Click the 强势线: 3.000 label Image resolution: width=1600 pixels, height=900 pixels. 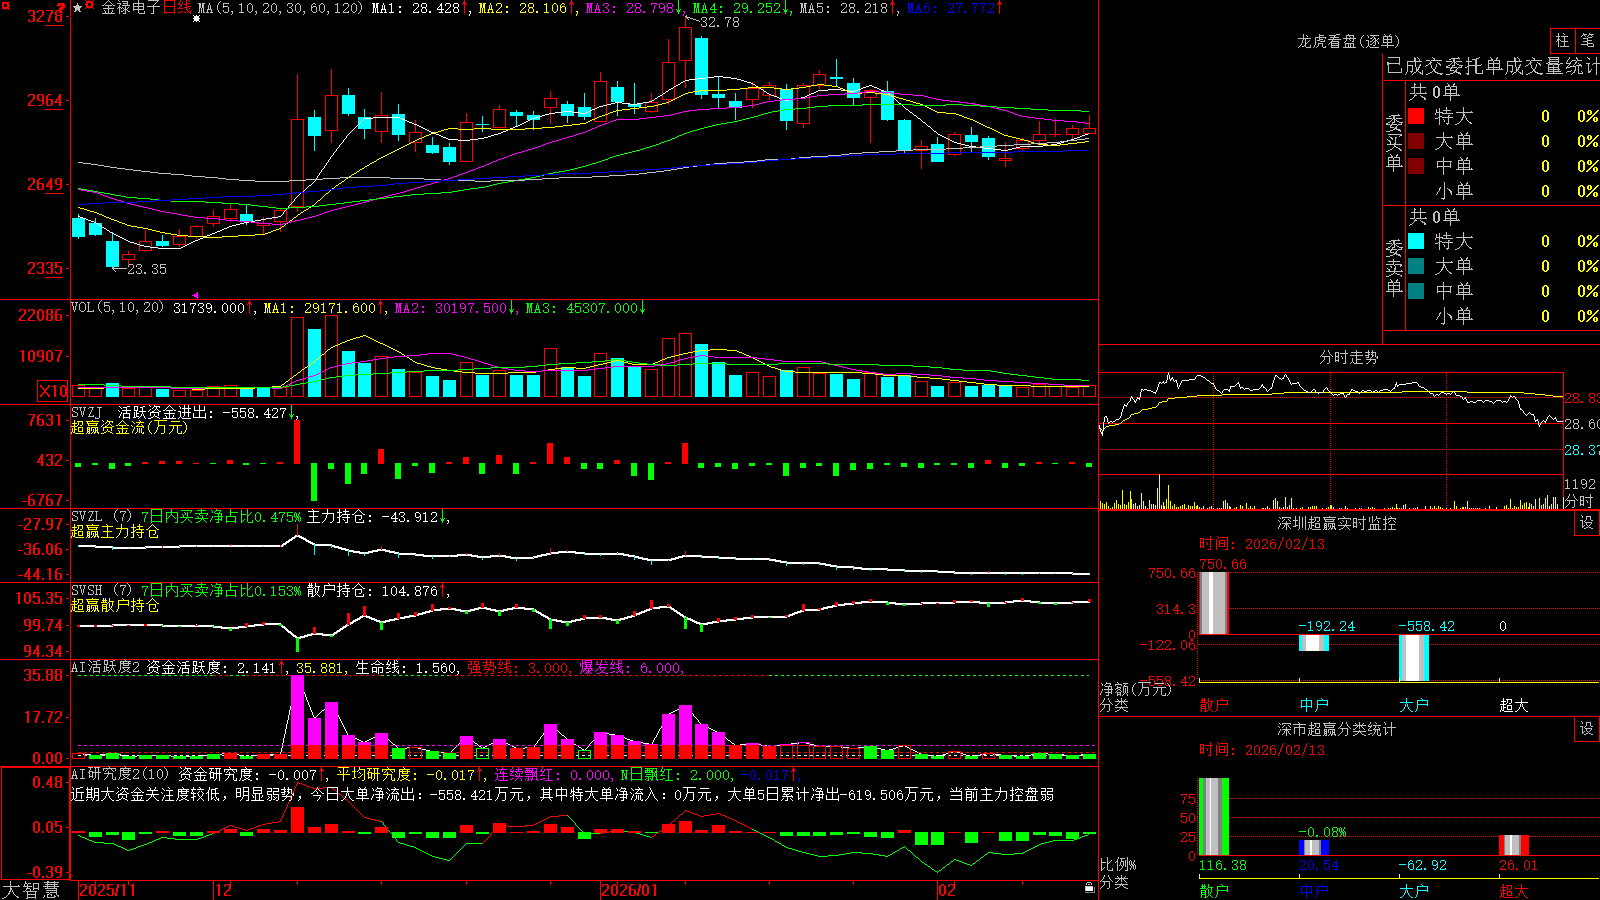point(519,668)
